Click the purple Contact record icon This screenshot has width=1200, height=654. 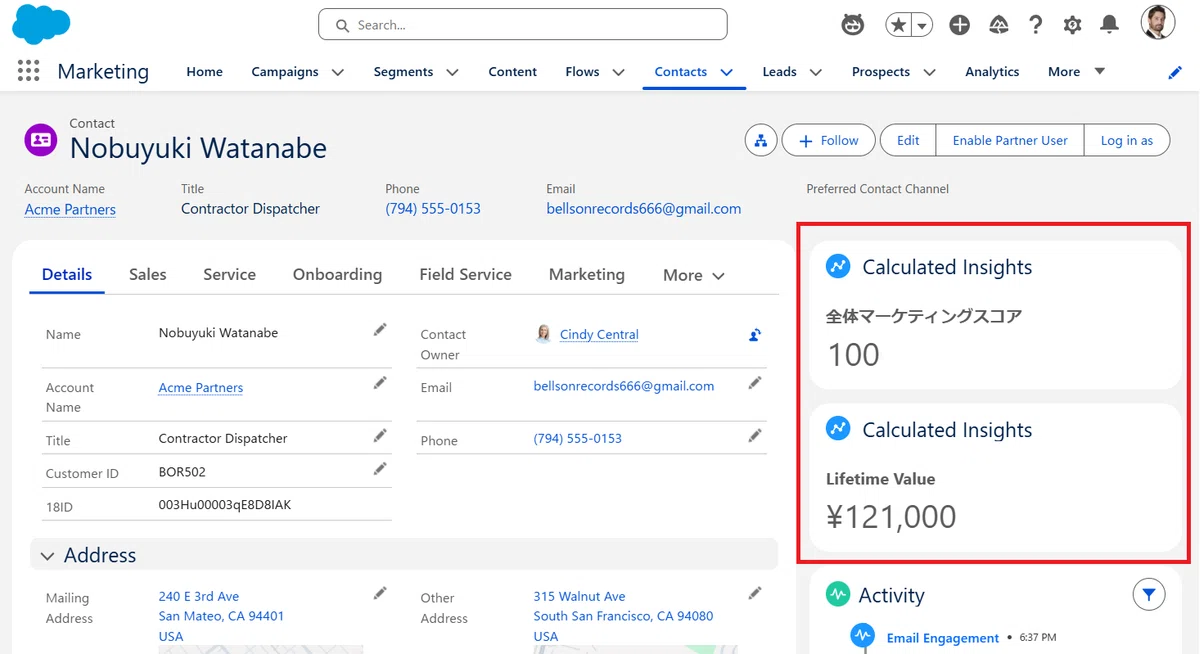(41, 140)
